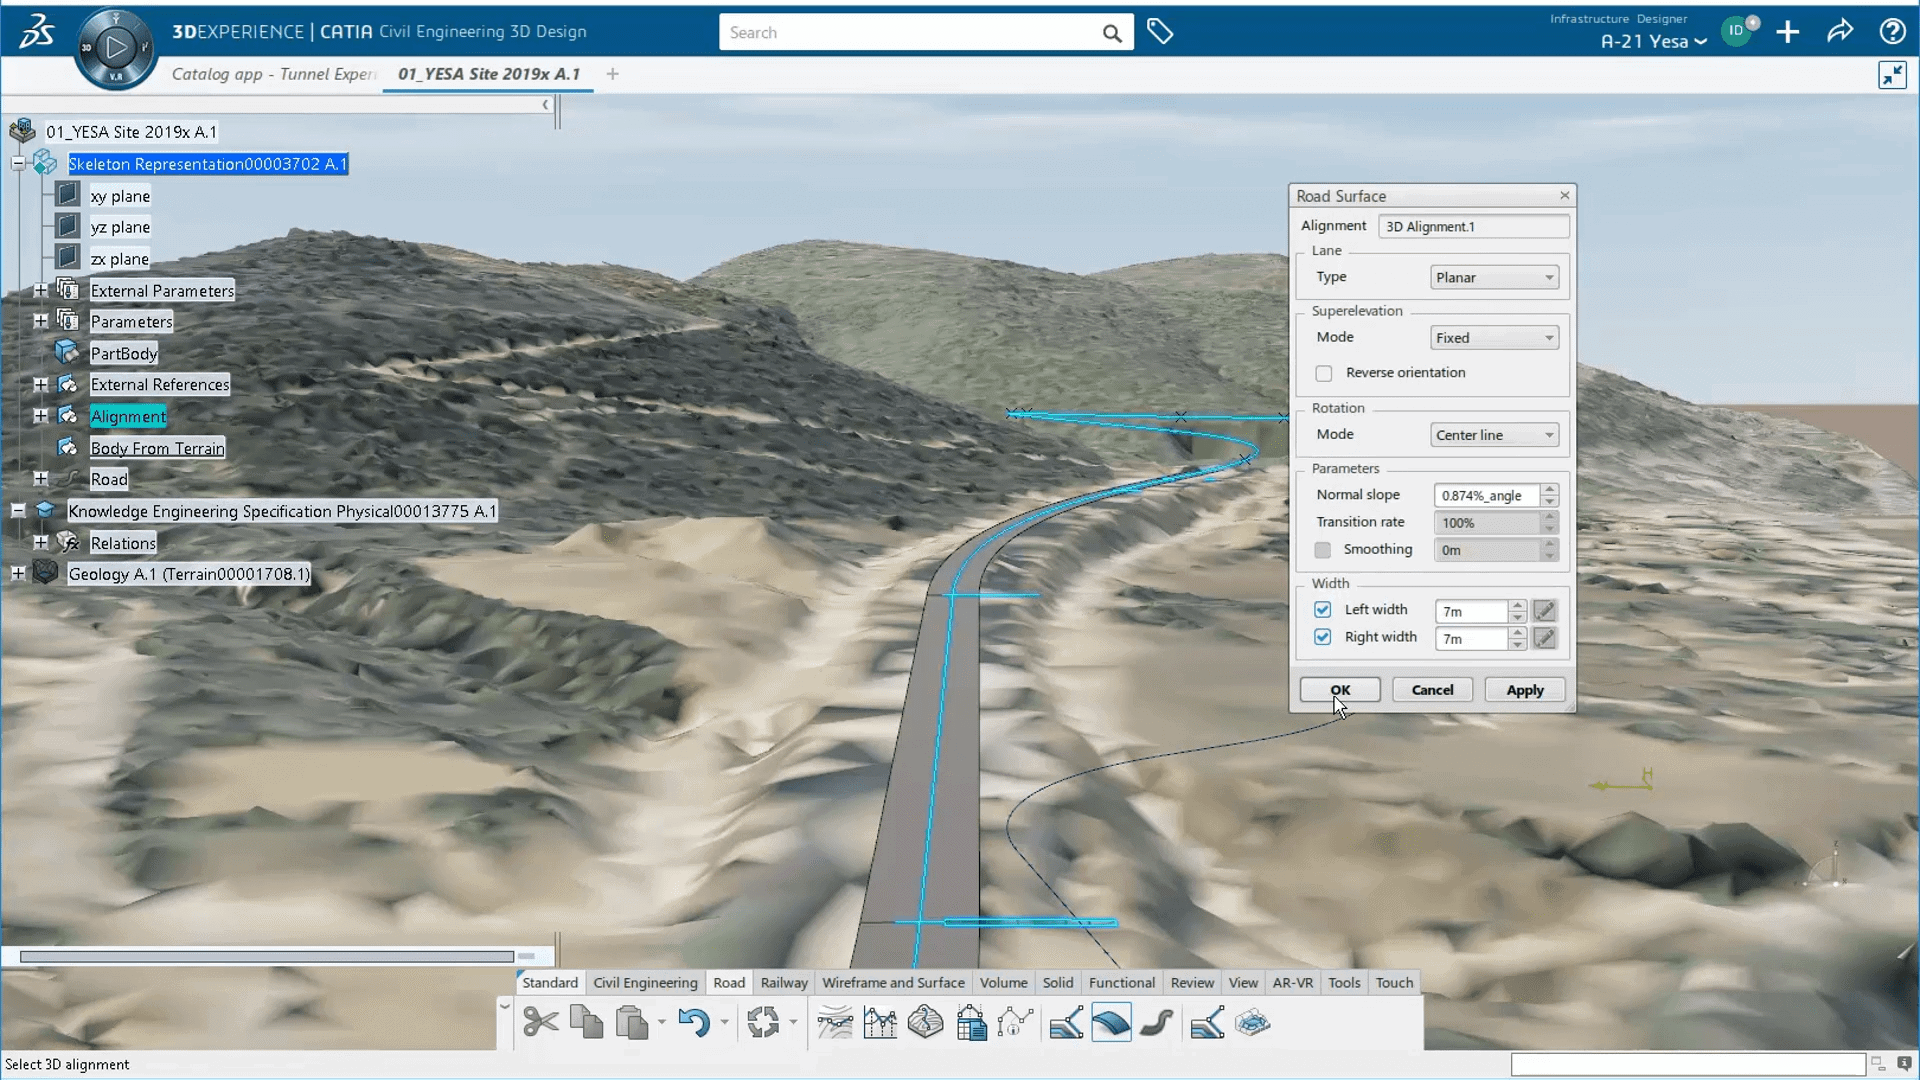This screenshot has height=1080, width=1920.
Task: Enable Reverse orientation checkbox
Action: [x=1324, y=374]
